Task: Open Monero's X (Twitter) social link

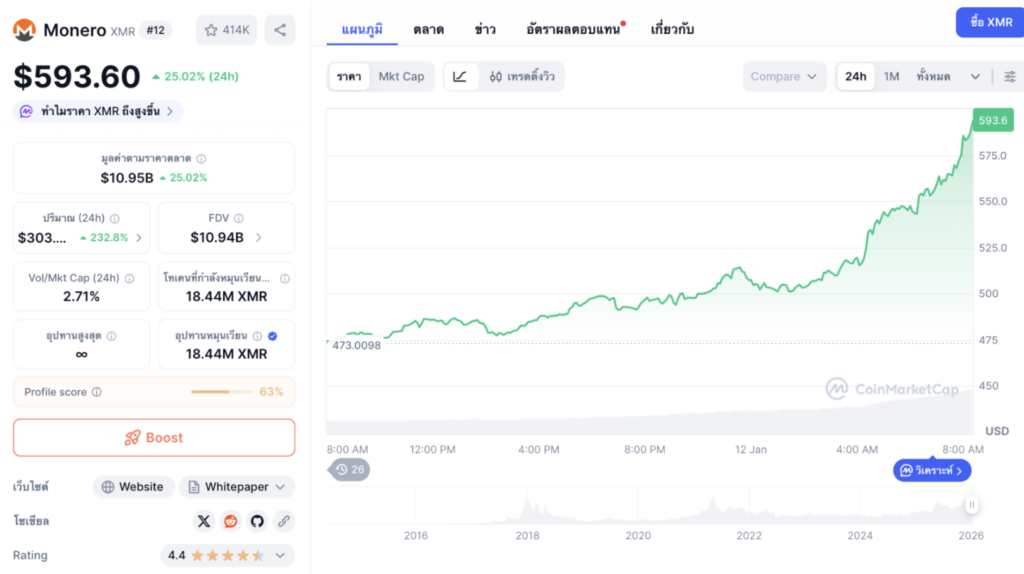Action: pyautogui.click(x=205, y=521)
